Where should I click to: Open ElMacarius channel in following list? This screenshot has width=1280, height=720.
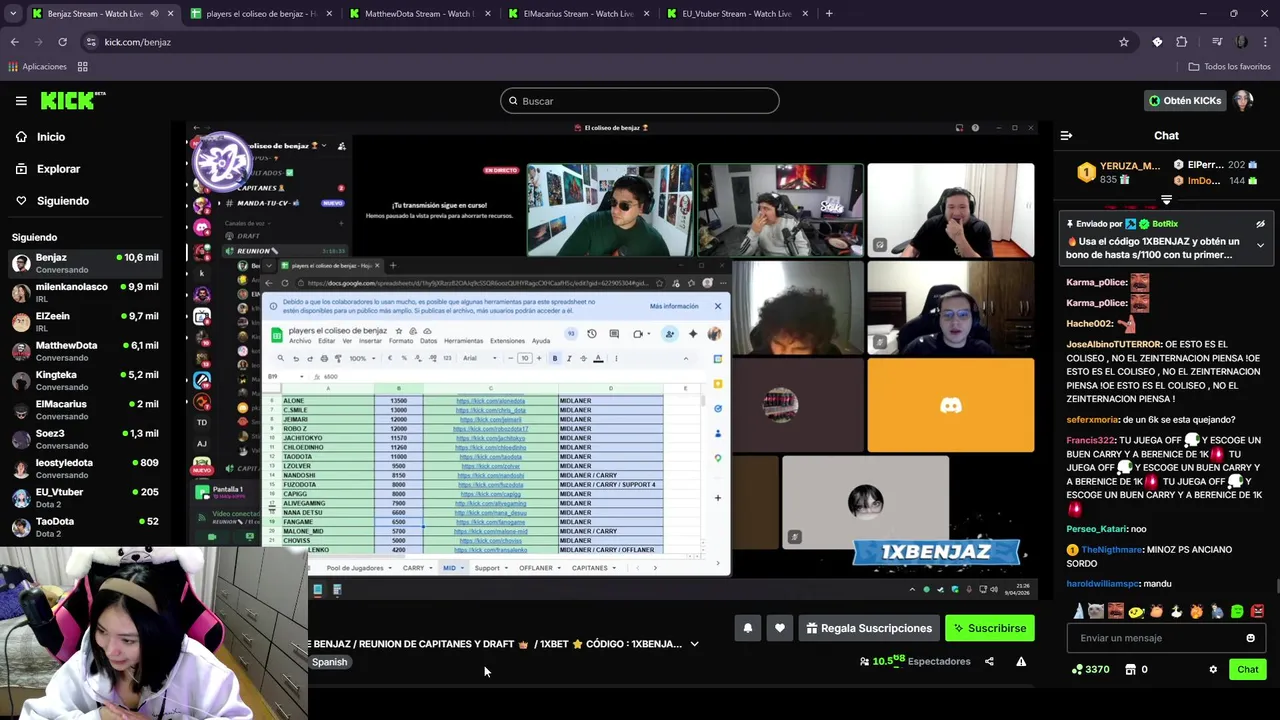(x=85, y=409)
